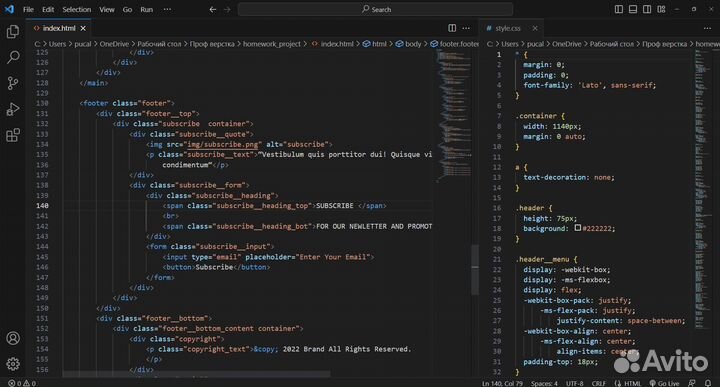Click the Go Live status bar button
Screen dimensions: 720x387
pos(664,383)
